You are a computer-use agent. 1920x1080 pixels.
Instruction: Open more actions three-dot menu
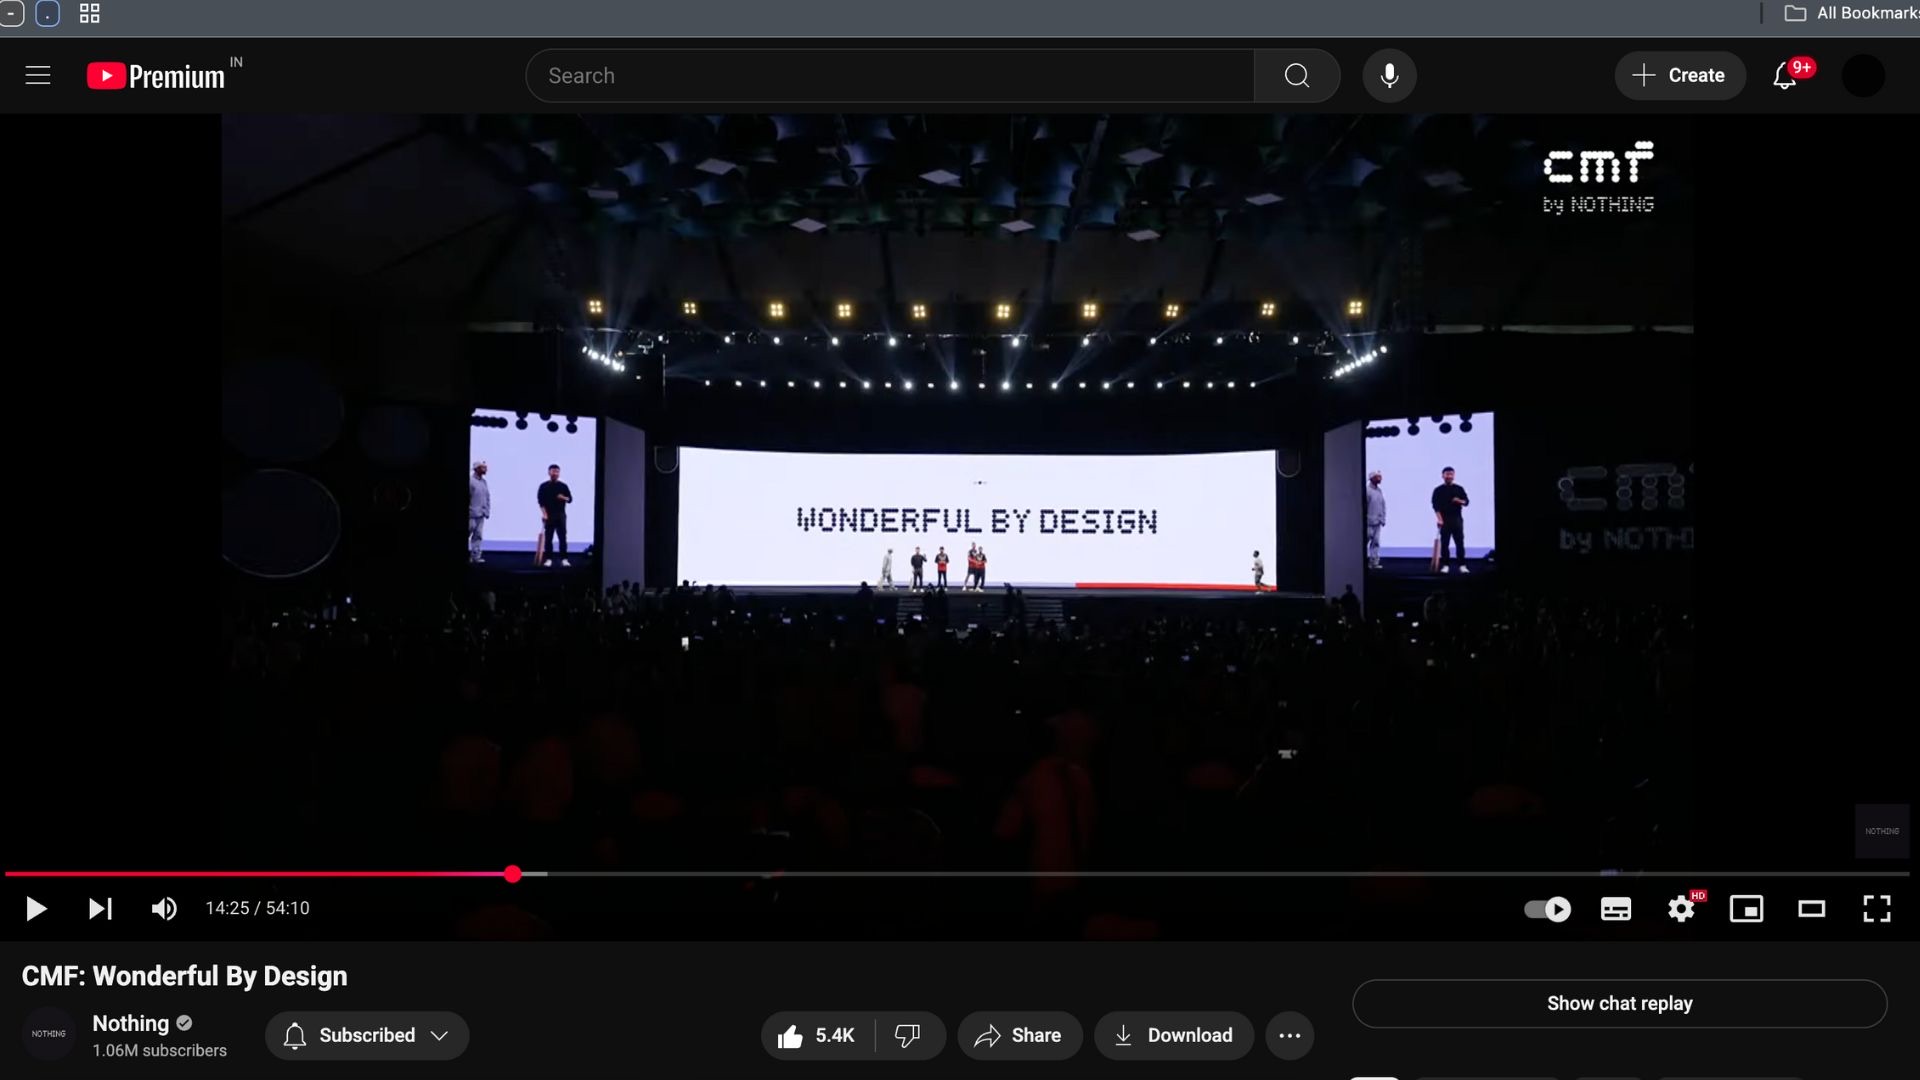pyautogui.click(x=1290, y=1036)
